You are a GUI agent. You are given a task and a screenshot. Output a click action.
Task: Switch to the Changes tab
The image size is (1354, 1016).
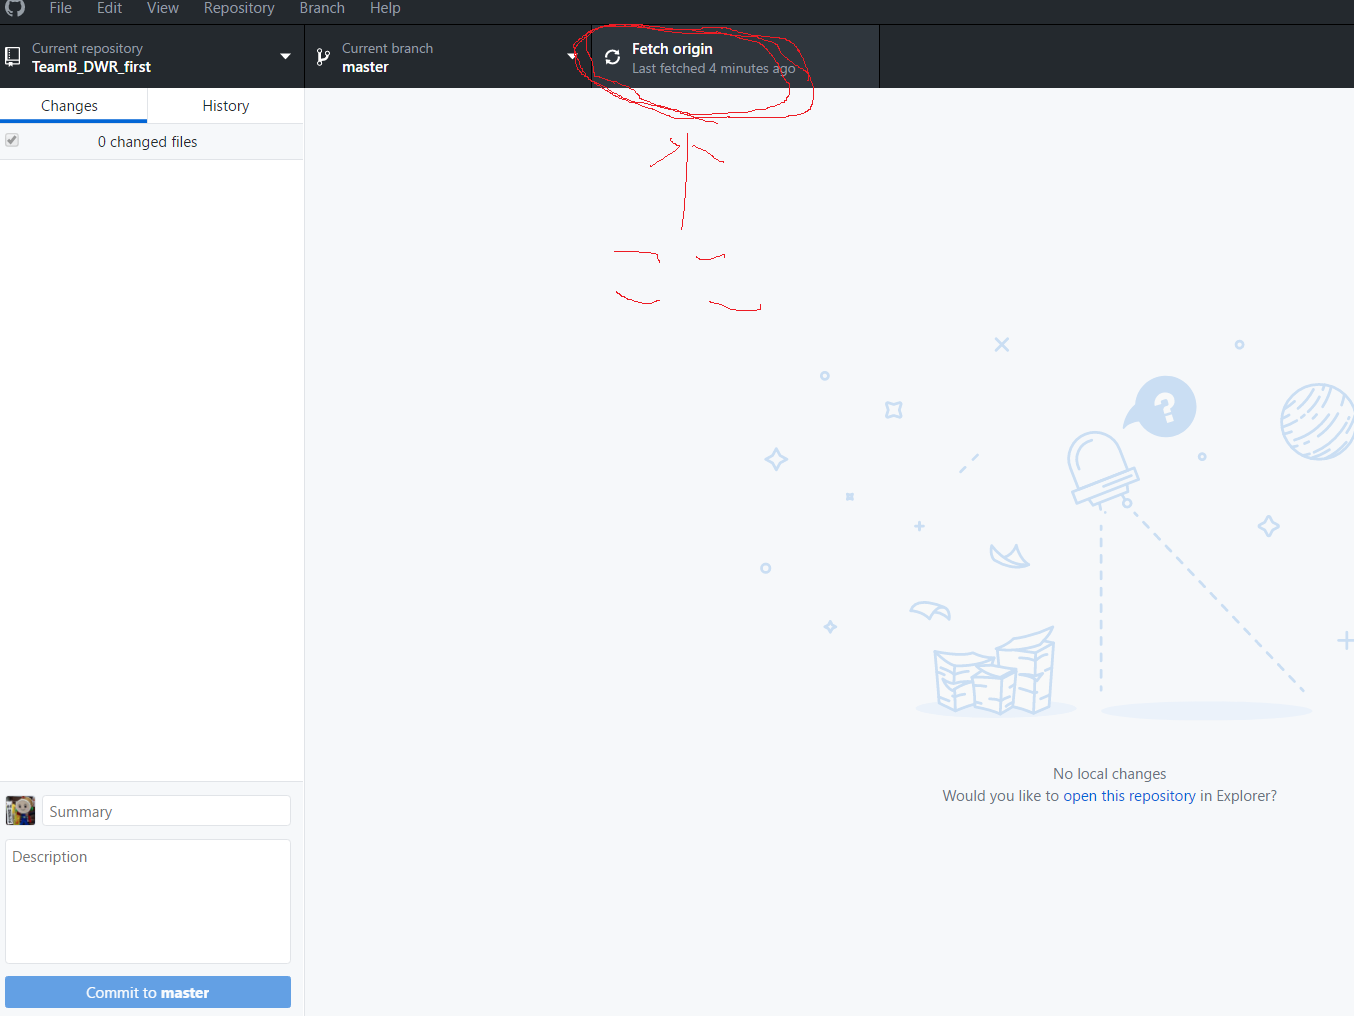coord(74,106)
